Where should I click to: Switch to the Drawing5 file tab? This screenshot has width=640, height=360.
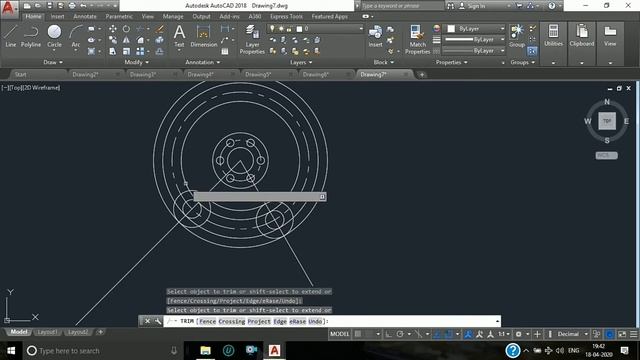click(258, 75)
